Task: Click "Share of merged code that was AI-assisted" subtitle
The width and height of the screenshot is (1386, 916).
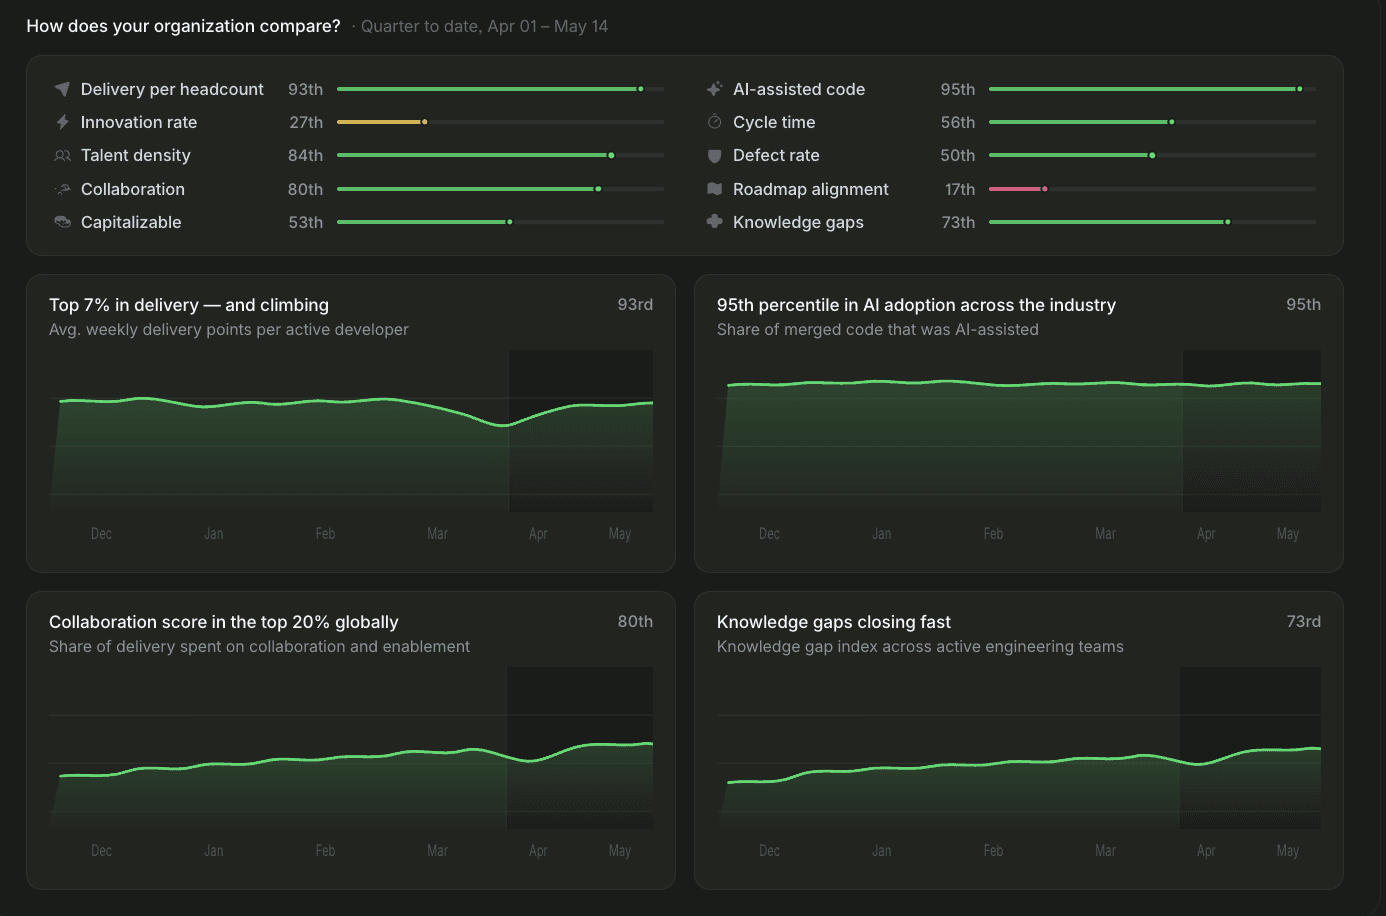Action: pos(878,329)
